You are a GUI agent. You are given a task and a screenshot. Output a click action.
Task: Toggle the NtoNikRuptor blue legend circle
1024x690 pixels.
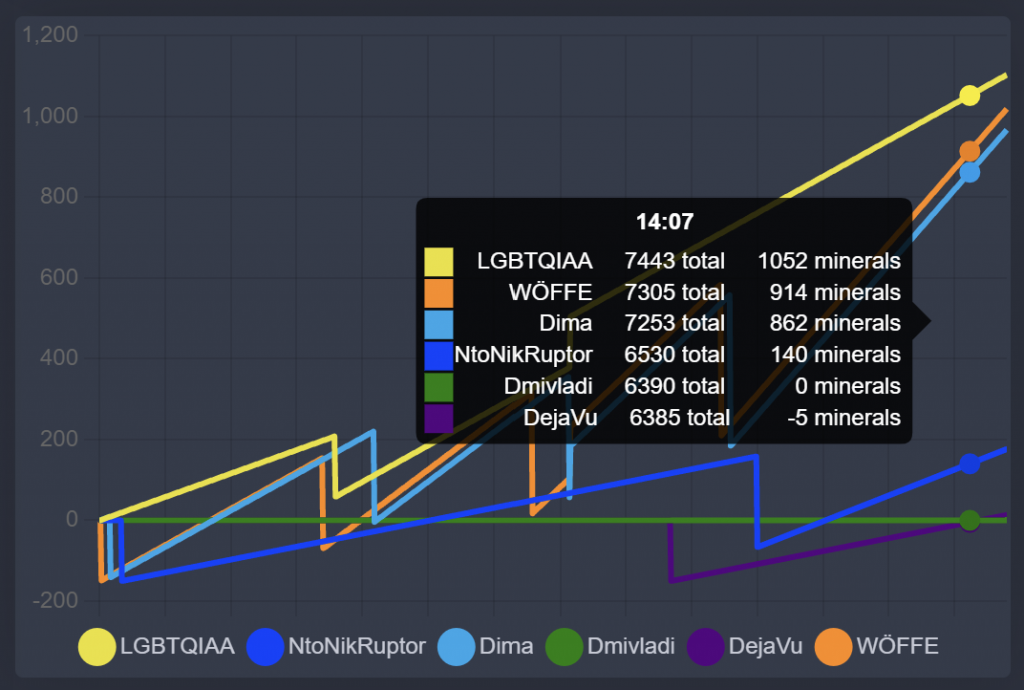coord(265,647)
